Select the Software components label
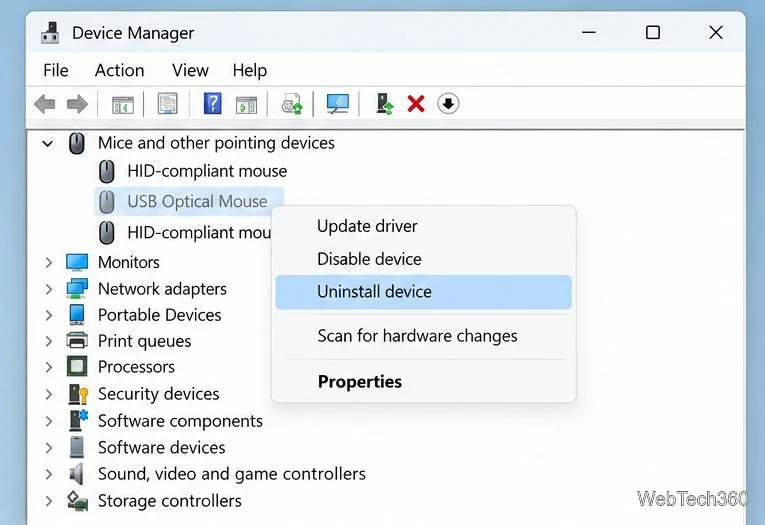This screenshot has height=525, width=765. [180, 421]
